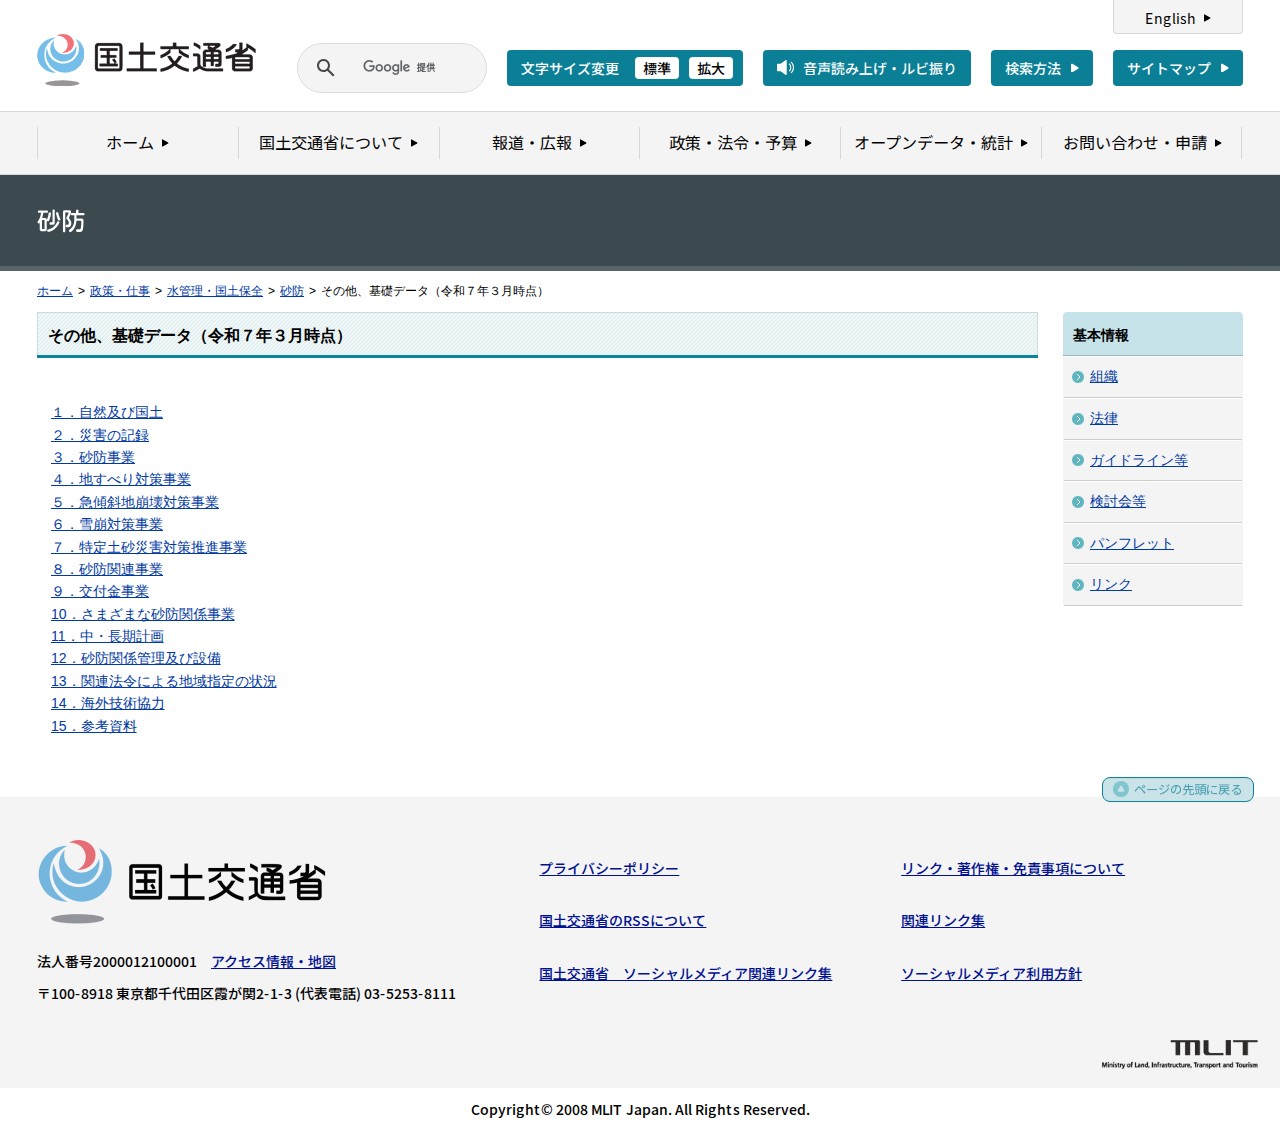Viewport: 1280px width, 1138px height.
Task: Open 音声読み上げ・ルビ振り feature
Action: tap(867, 68)
